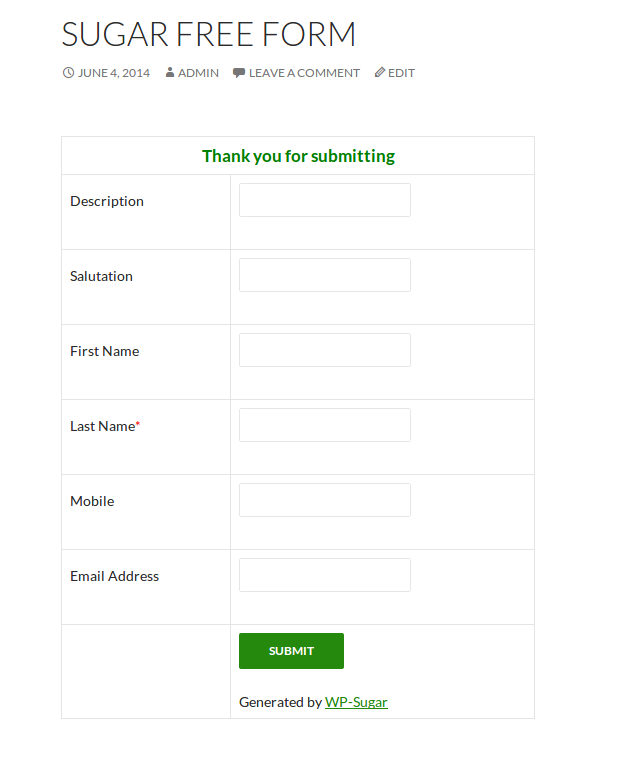Select the Email Address input field
The width and height of the screenshot is (628, 759).
click(x=325, y=575)
